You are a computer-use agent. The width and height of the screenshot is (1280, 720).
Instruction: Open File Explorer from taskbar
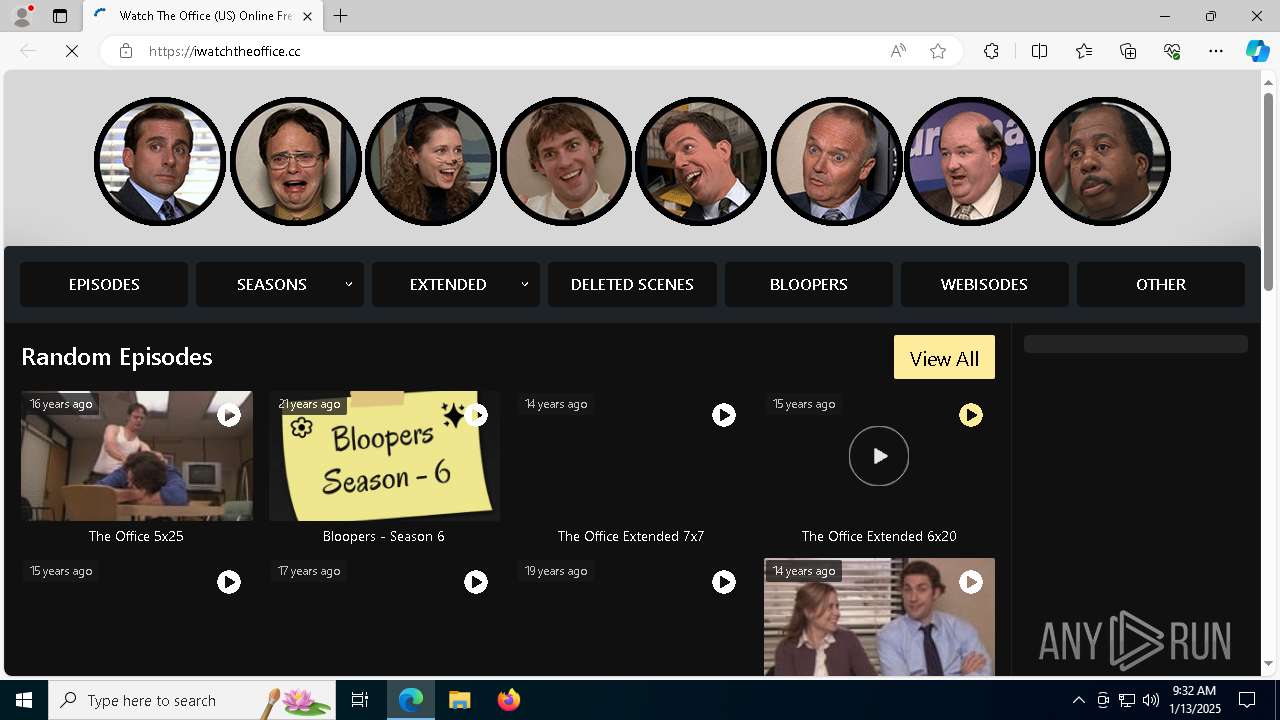pyautogui.click(x=460, y=700)
